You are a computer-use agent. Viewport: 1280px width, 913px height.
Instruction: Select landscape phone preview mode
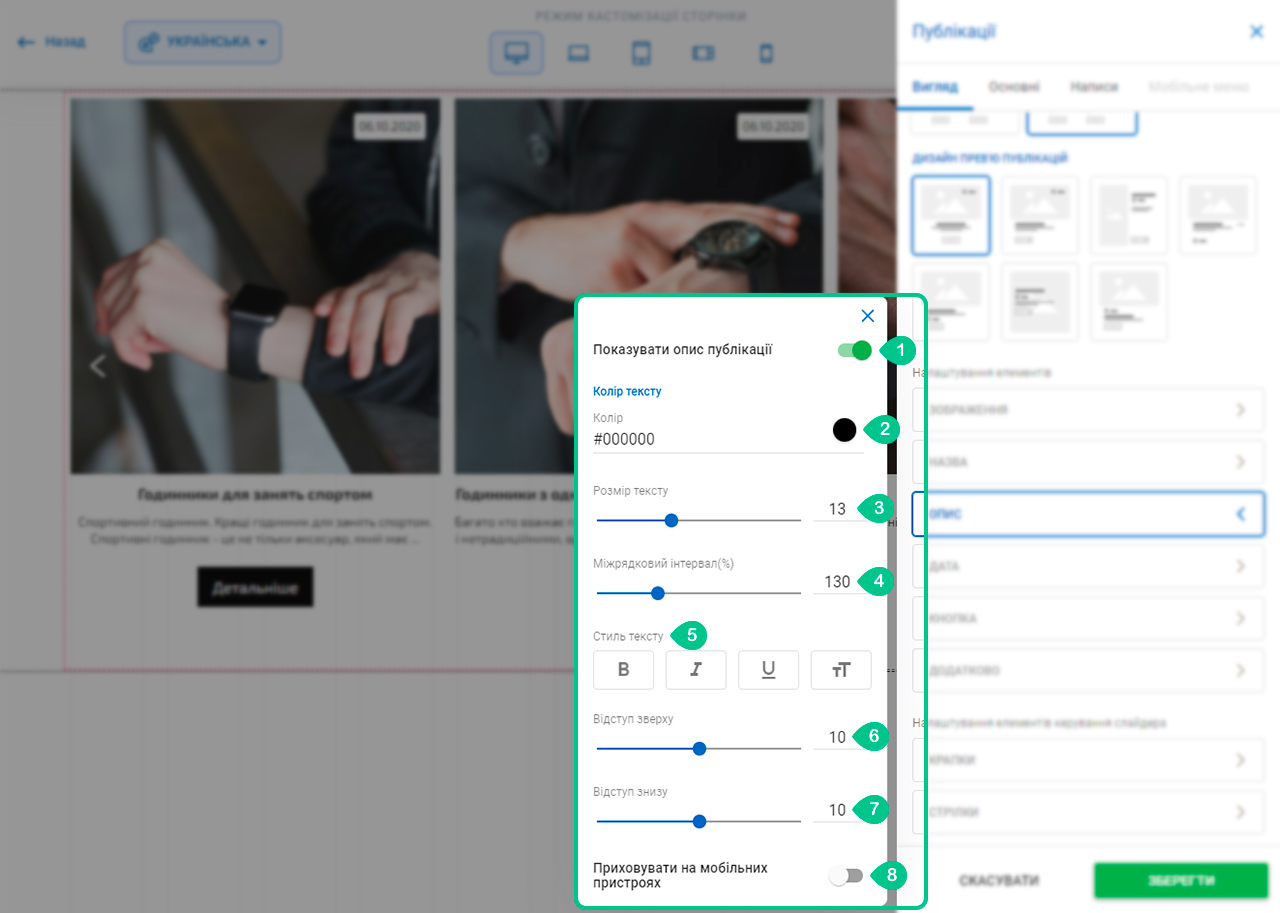click(703, 53)
